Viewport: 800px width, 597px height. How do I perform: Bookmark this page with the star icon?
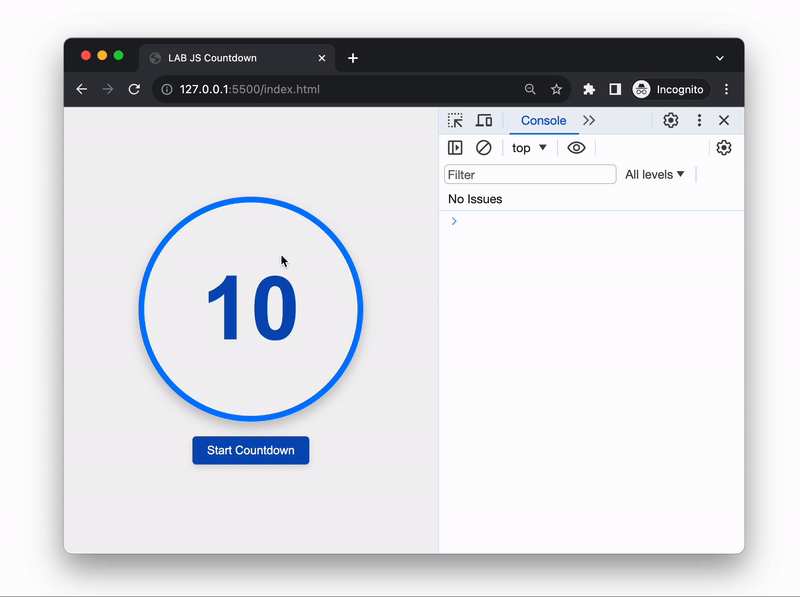coord(556,89)
